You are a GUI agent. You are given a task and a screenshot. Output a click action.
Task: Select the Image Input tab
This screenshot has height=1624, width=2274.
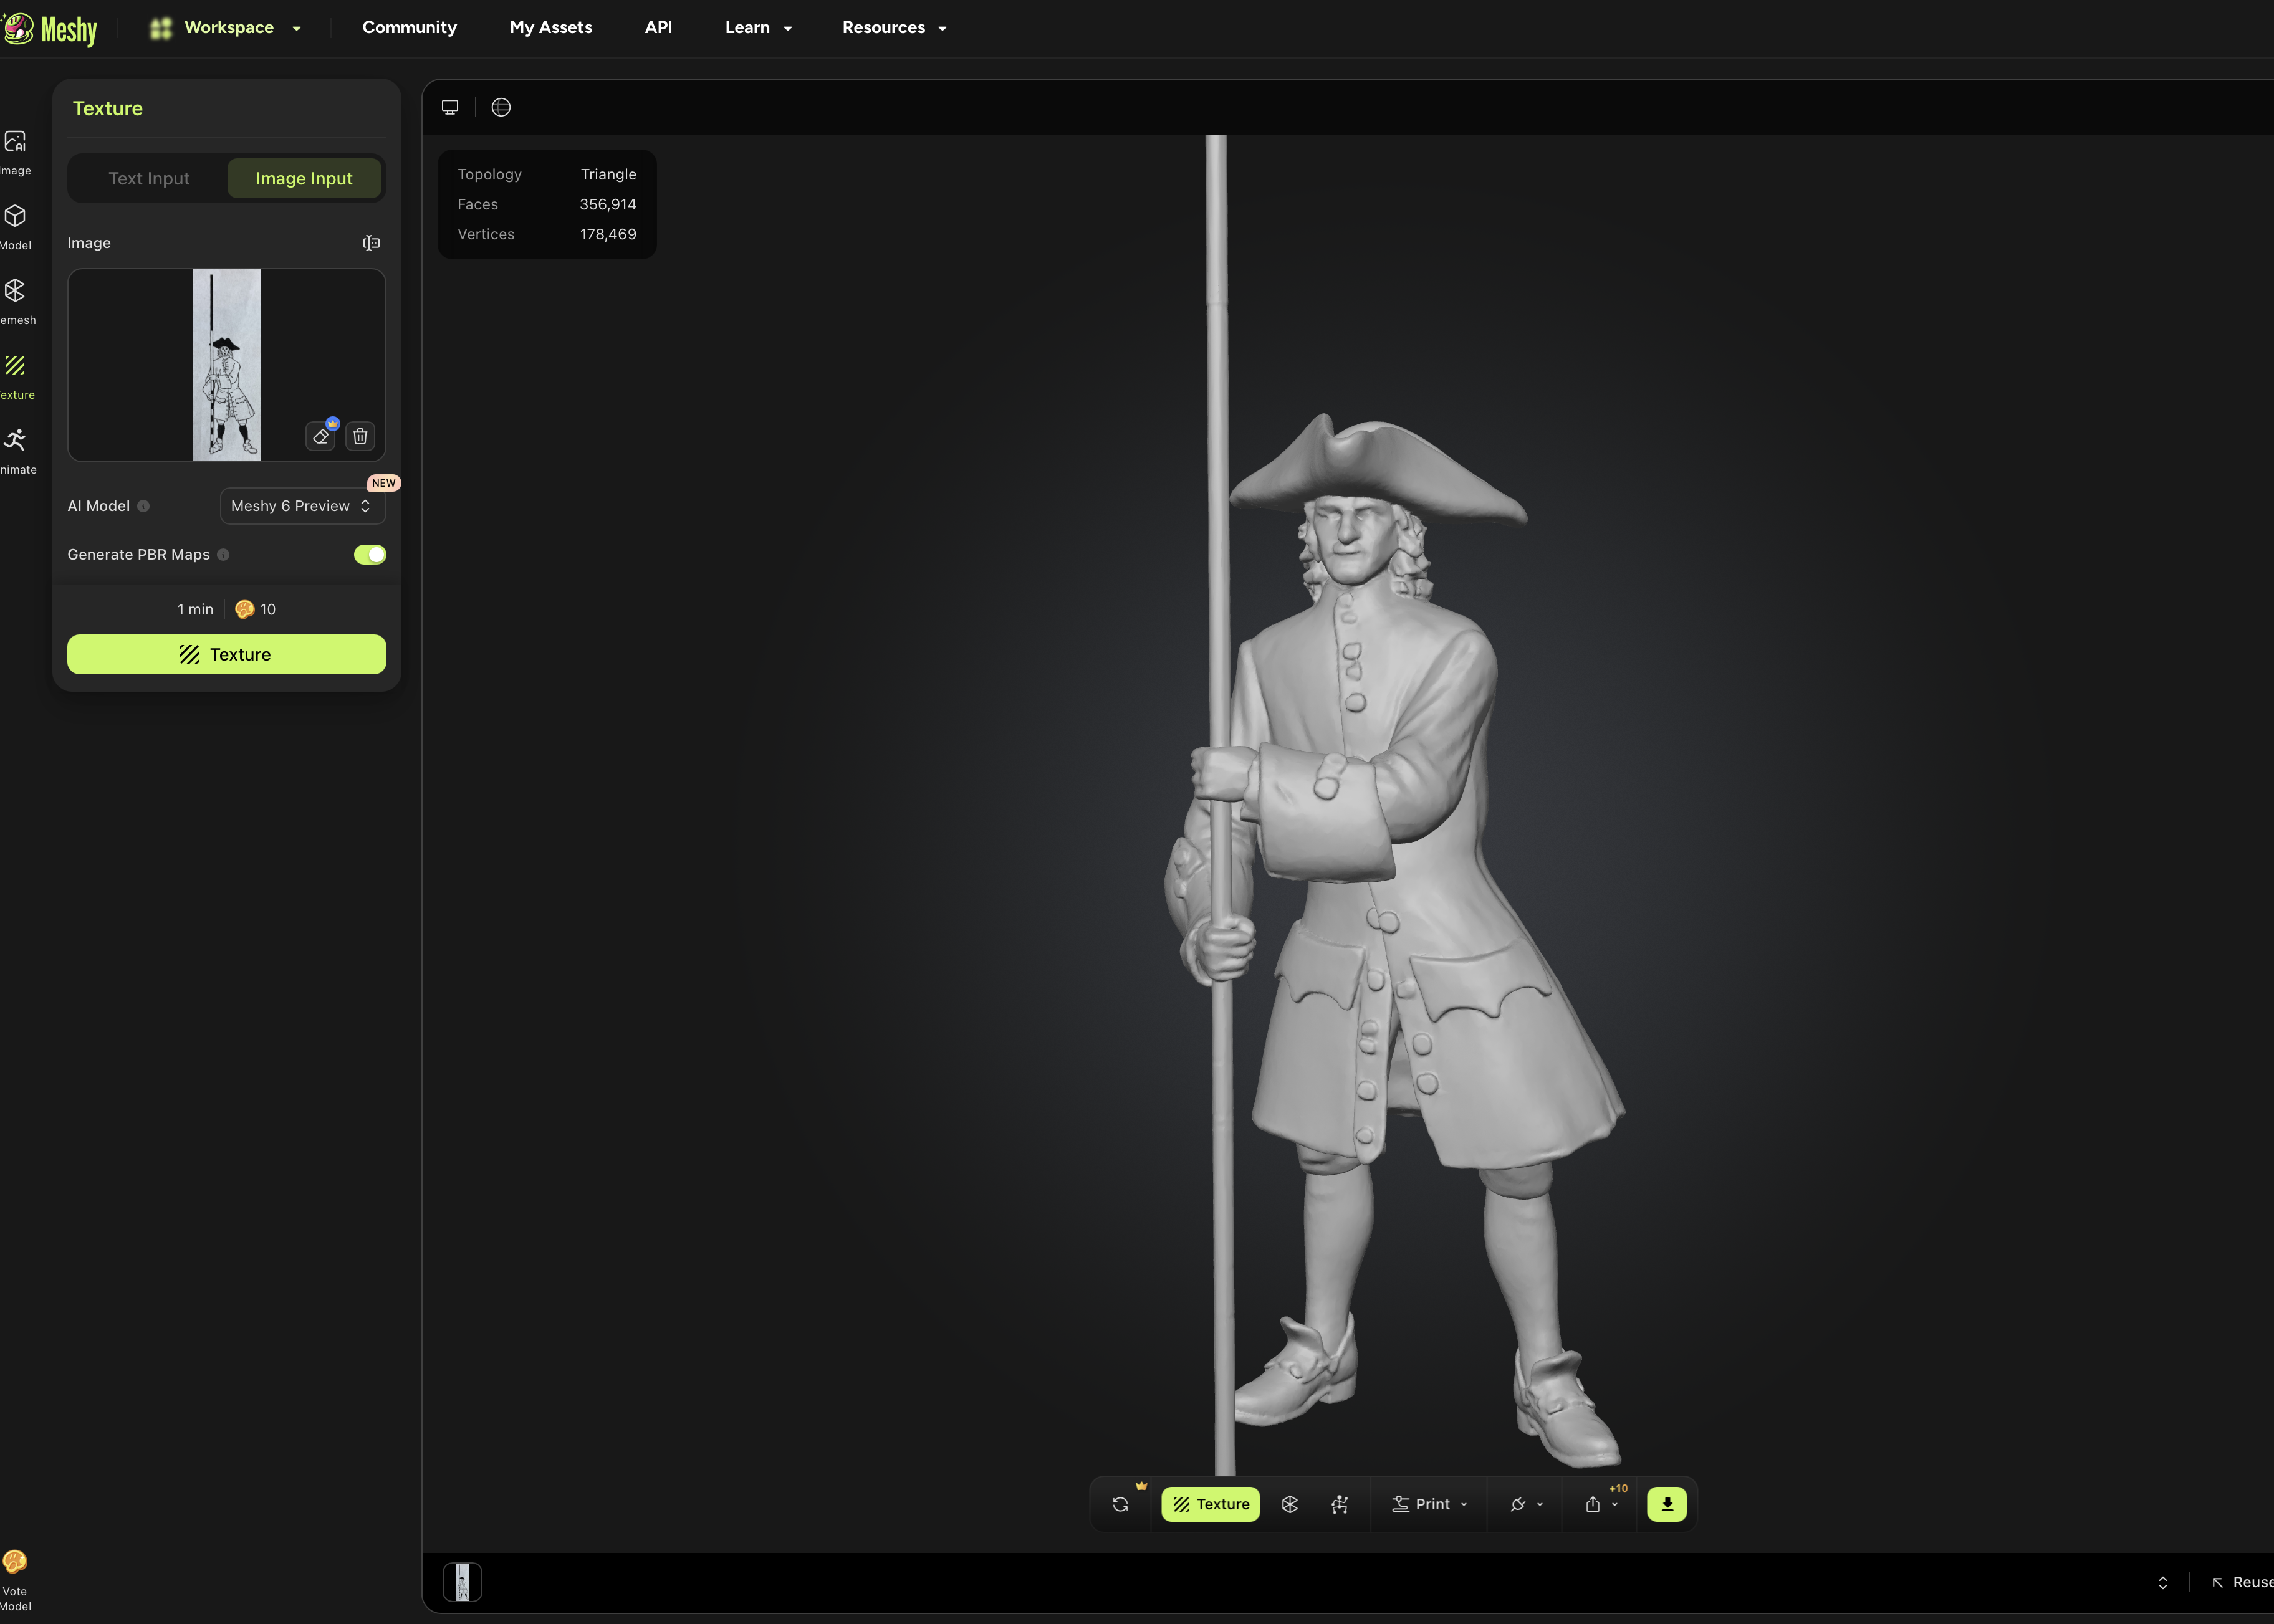pos(304,178)
